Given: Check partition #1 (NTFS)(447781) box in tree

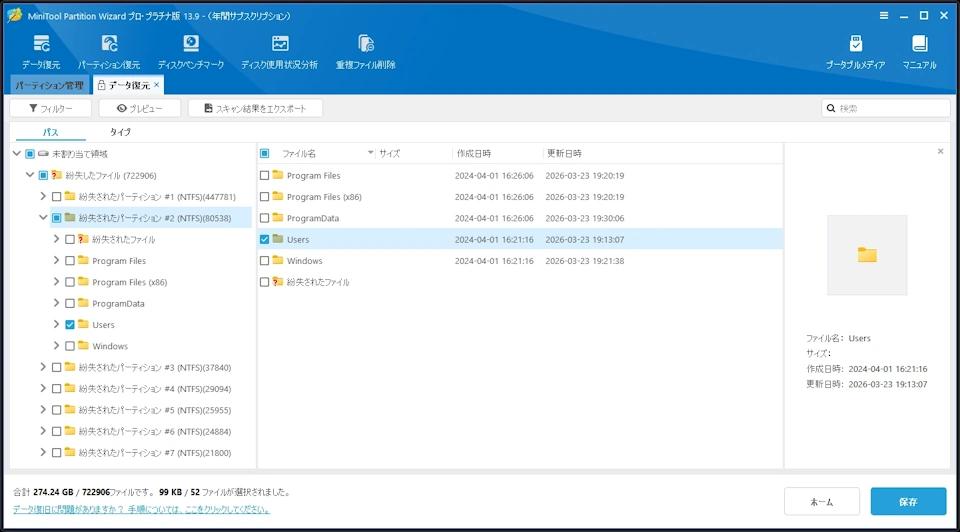Looking at the screenshot, I should (x=56, y=197).
